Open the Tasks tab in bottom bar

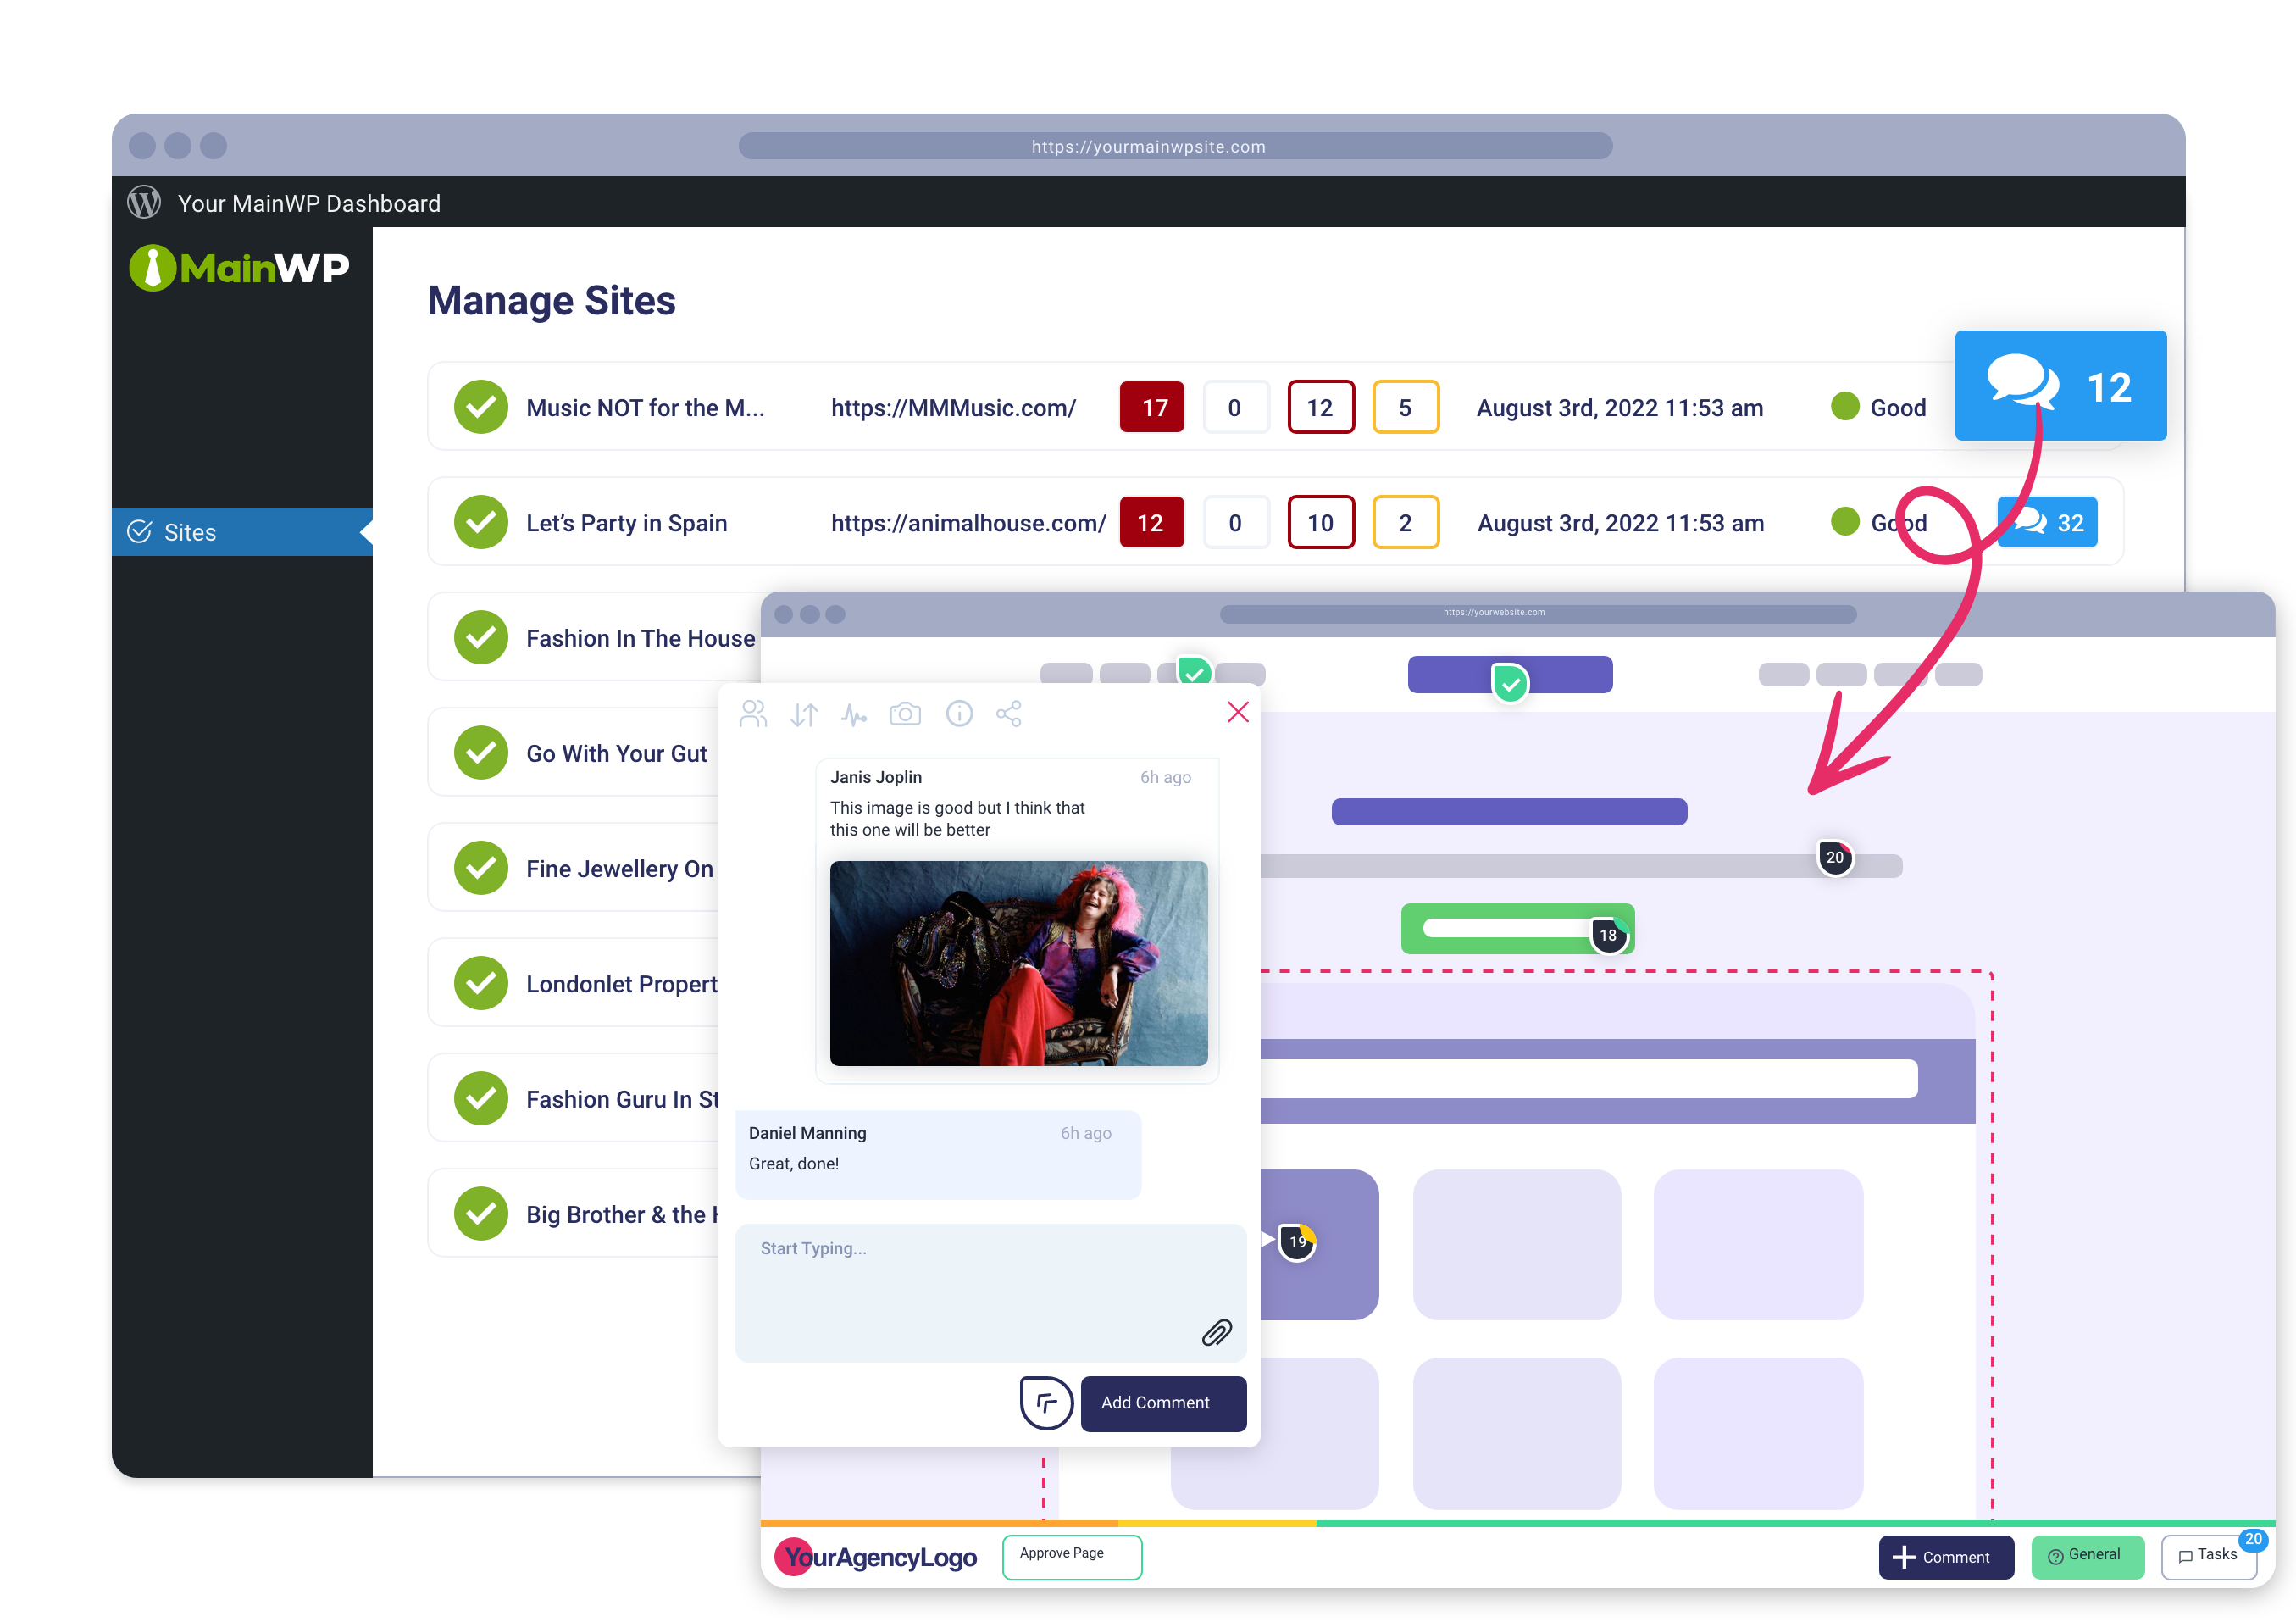(2208, 1555)
